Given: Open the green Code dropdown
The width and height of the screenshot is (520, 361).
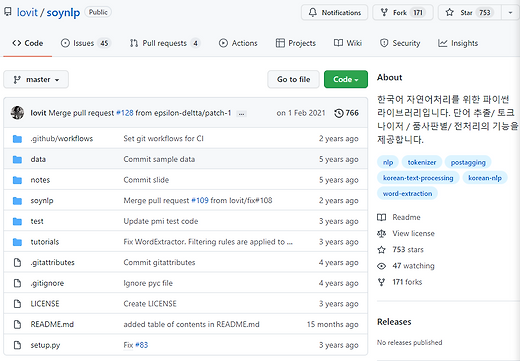Looking at the screenshot, I should click(x=346, y=79).
